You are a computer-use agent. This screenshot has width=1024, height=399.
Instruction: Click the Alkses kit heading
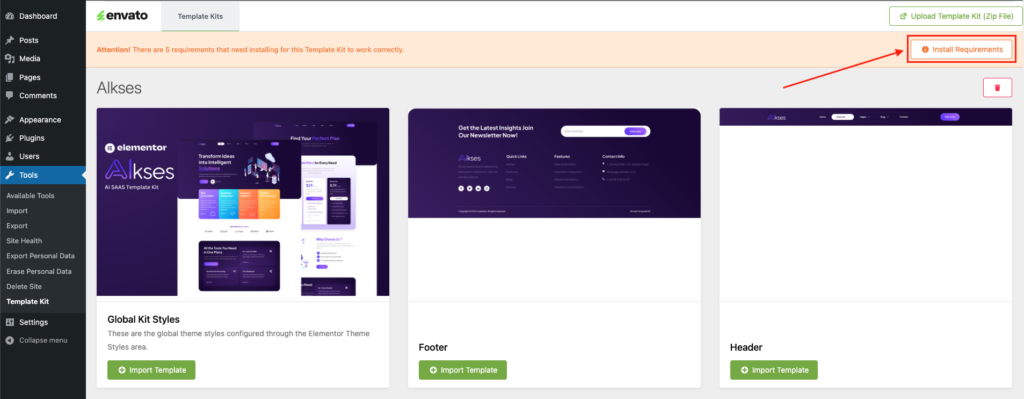pos(120,88)
